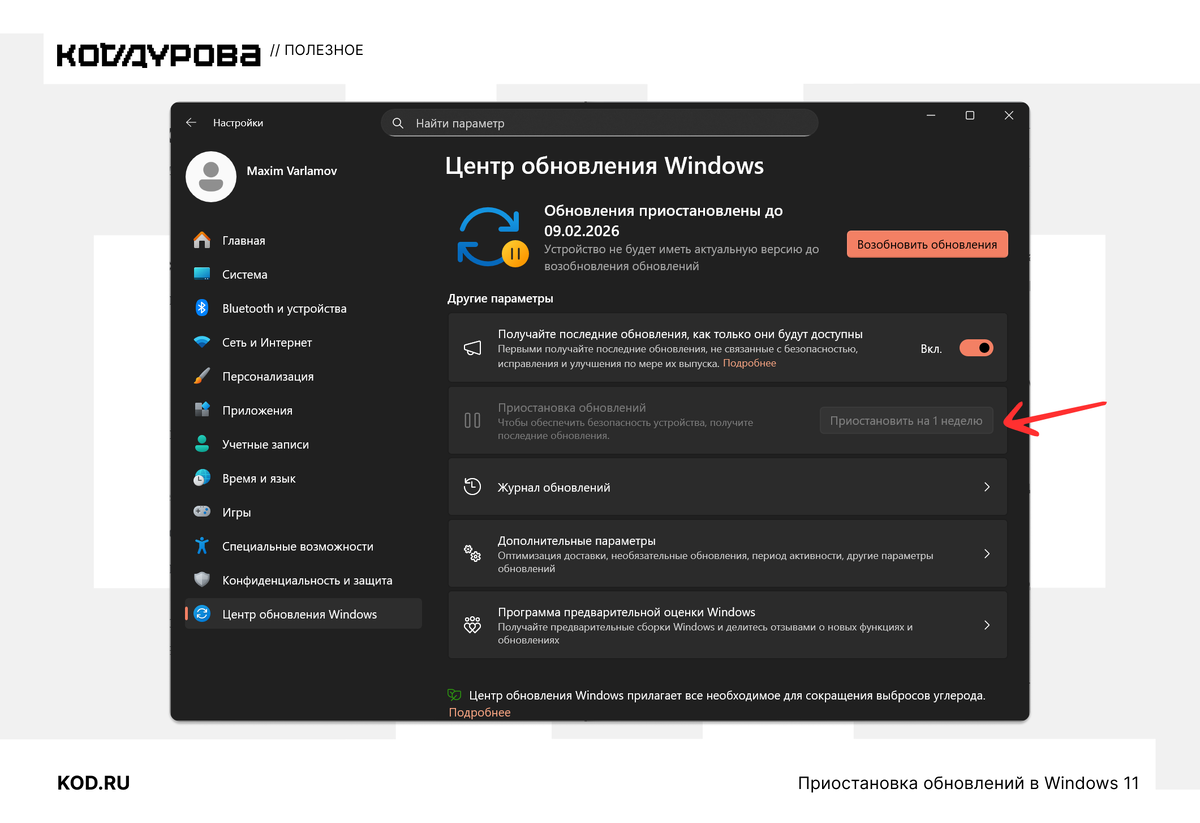Click the megaphone icon for latest updates

pos(473,348)
